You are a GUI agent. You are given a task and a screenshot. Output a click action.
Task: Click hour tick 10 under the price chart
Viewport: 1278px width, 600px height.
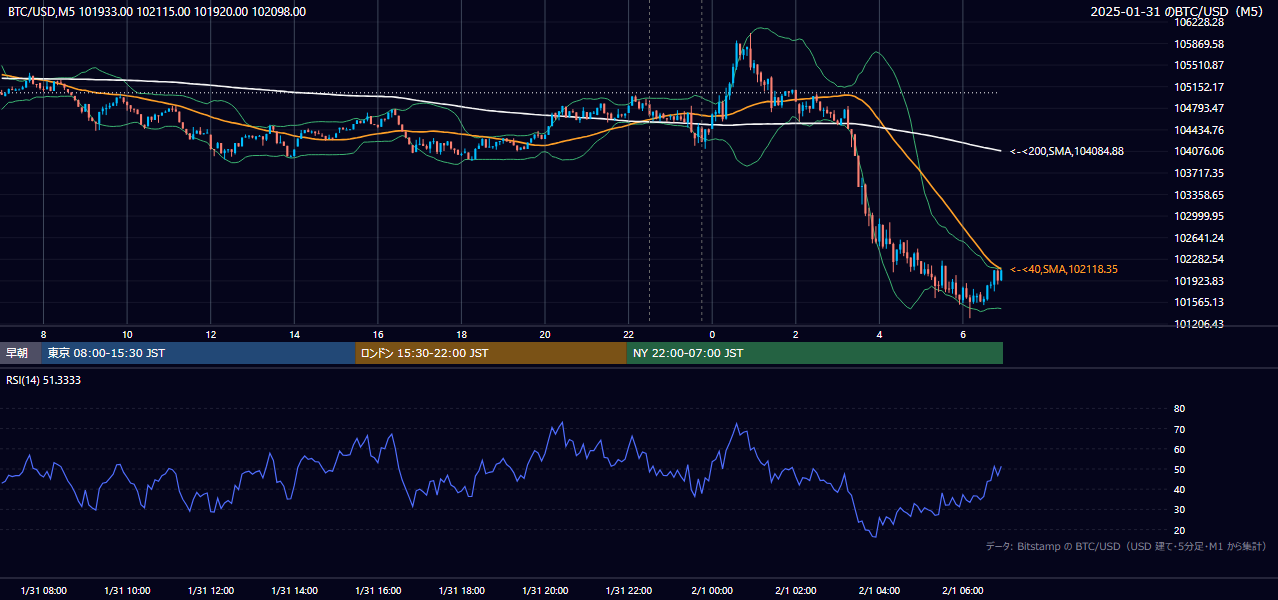pyautogui.click(x=127, y=334)
